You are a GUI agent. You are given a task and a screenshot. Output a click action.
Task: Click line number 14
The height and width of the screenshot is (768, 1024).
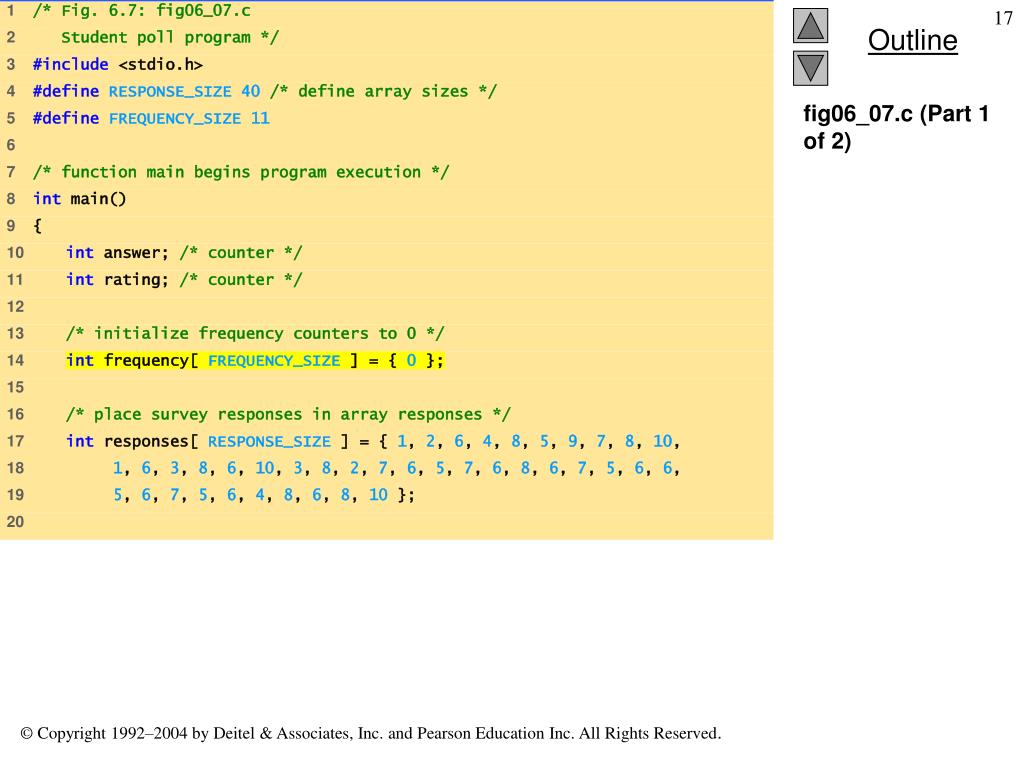click(x=15, y=360)
